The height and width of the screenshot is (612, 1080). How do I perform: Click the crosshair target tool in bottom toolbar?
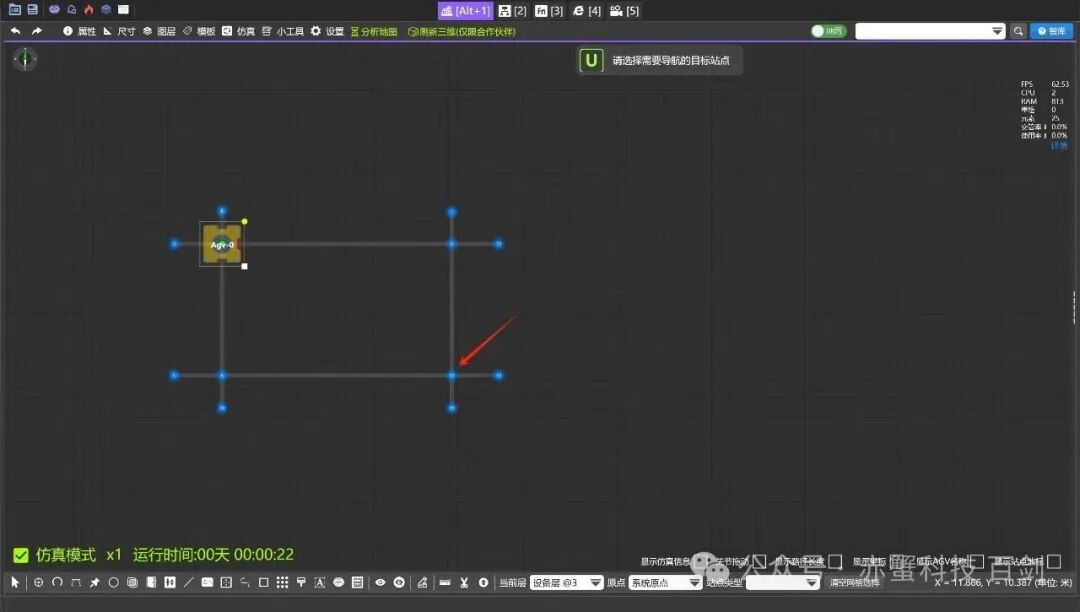(x=39, y=582)
